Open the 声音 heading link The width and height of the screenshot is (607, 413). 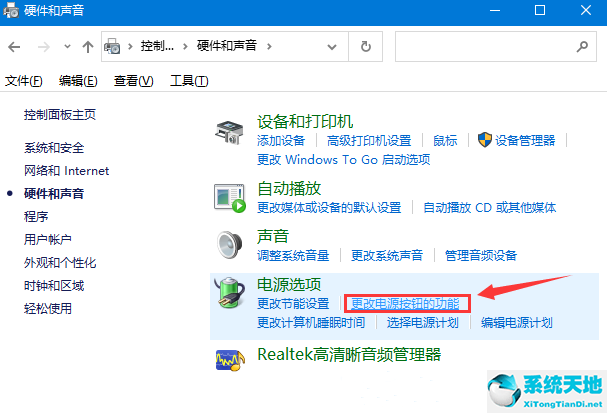pyautogui.click(x=273, y=236)
